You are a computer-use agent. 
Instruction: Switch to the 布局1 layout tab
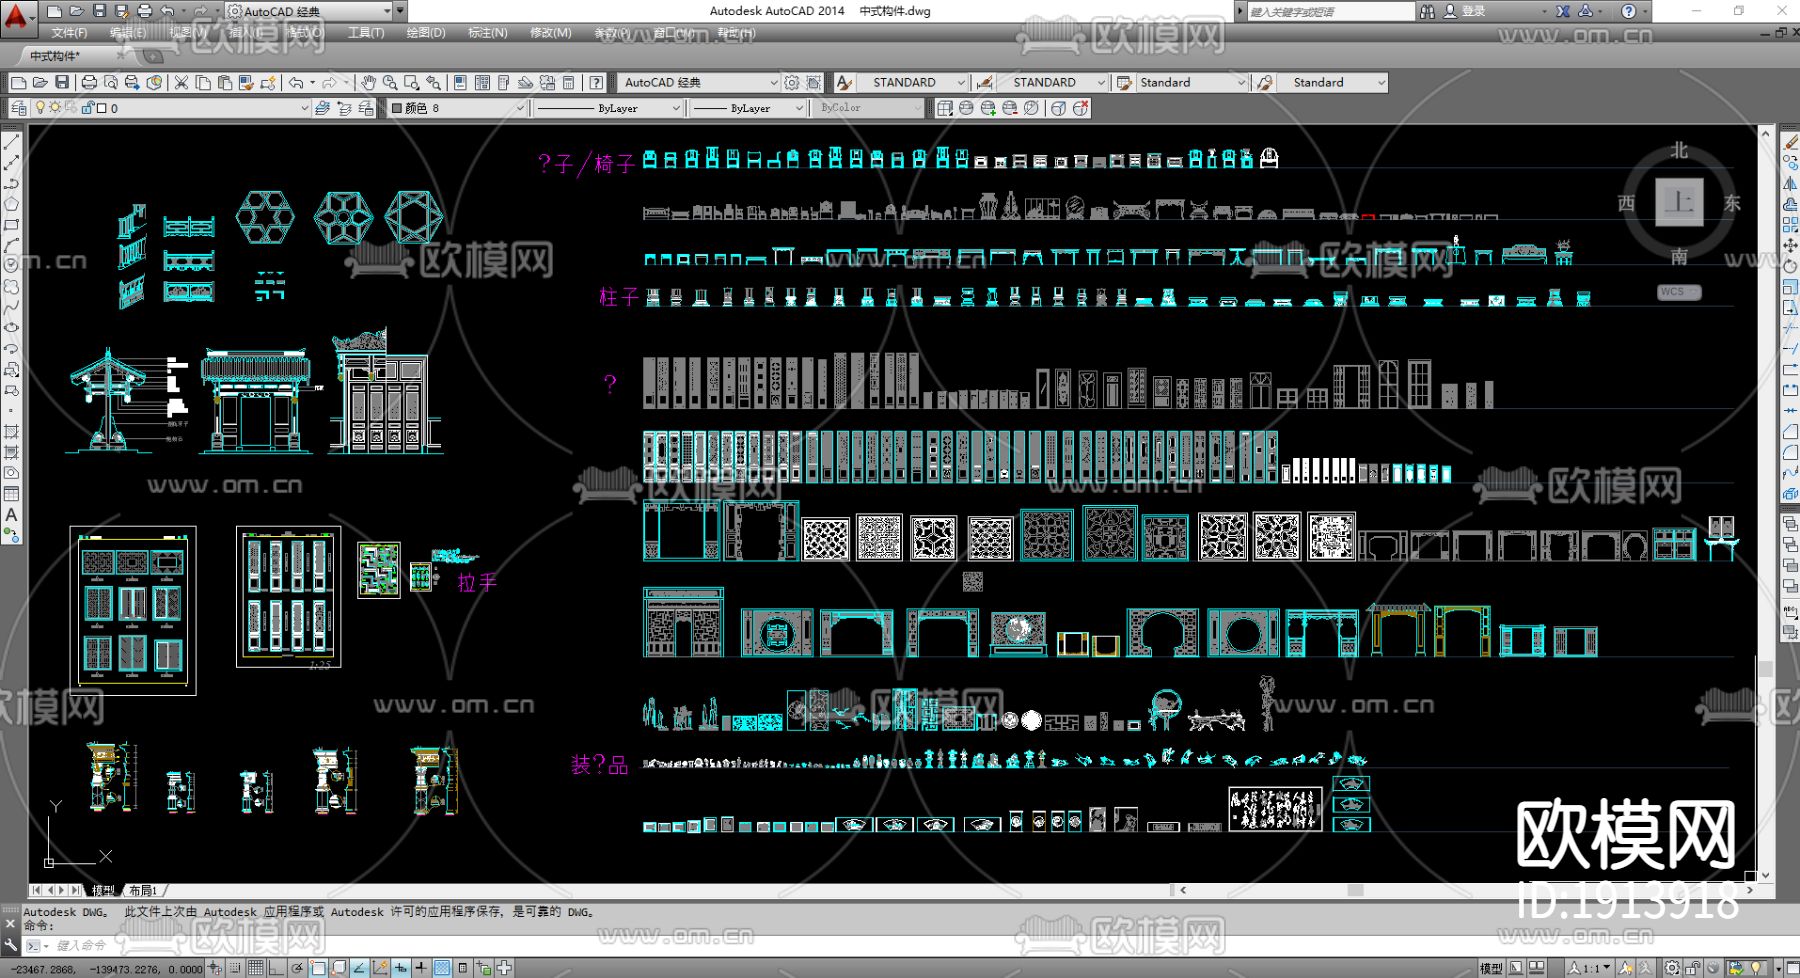tap(143, 890)
